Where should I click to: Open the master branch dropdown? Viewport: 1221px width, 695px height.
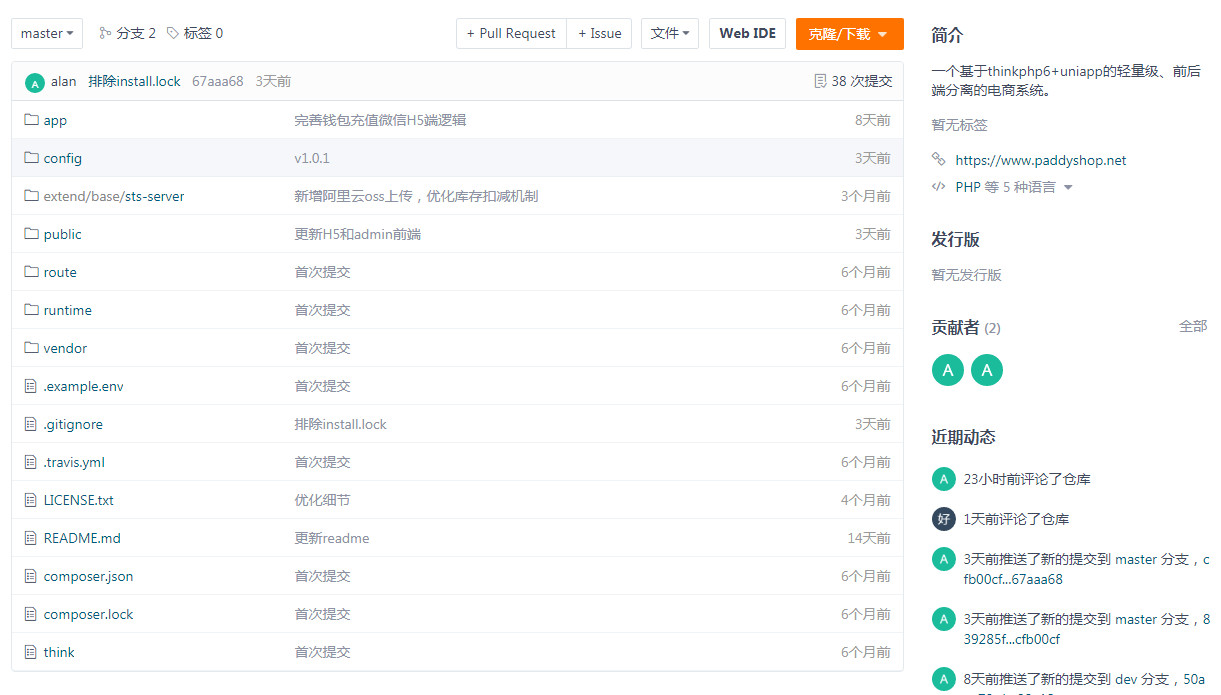tap(46, 32)
